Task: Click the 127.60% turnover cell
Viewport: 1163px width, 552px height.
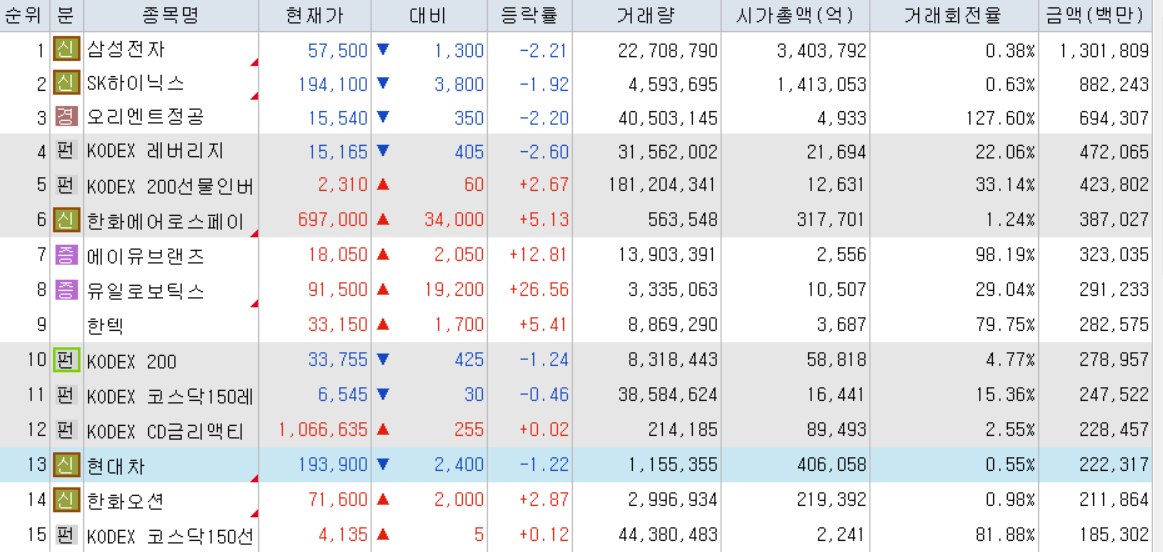Action: tap(1001, 117)
